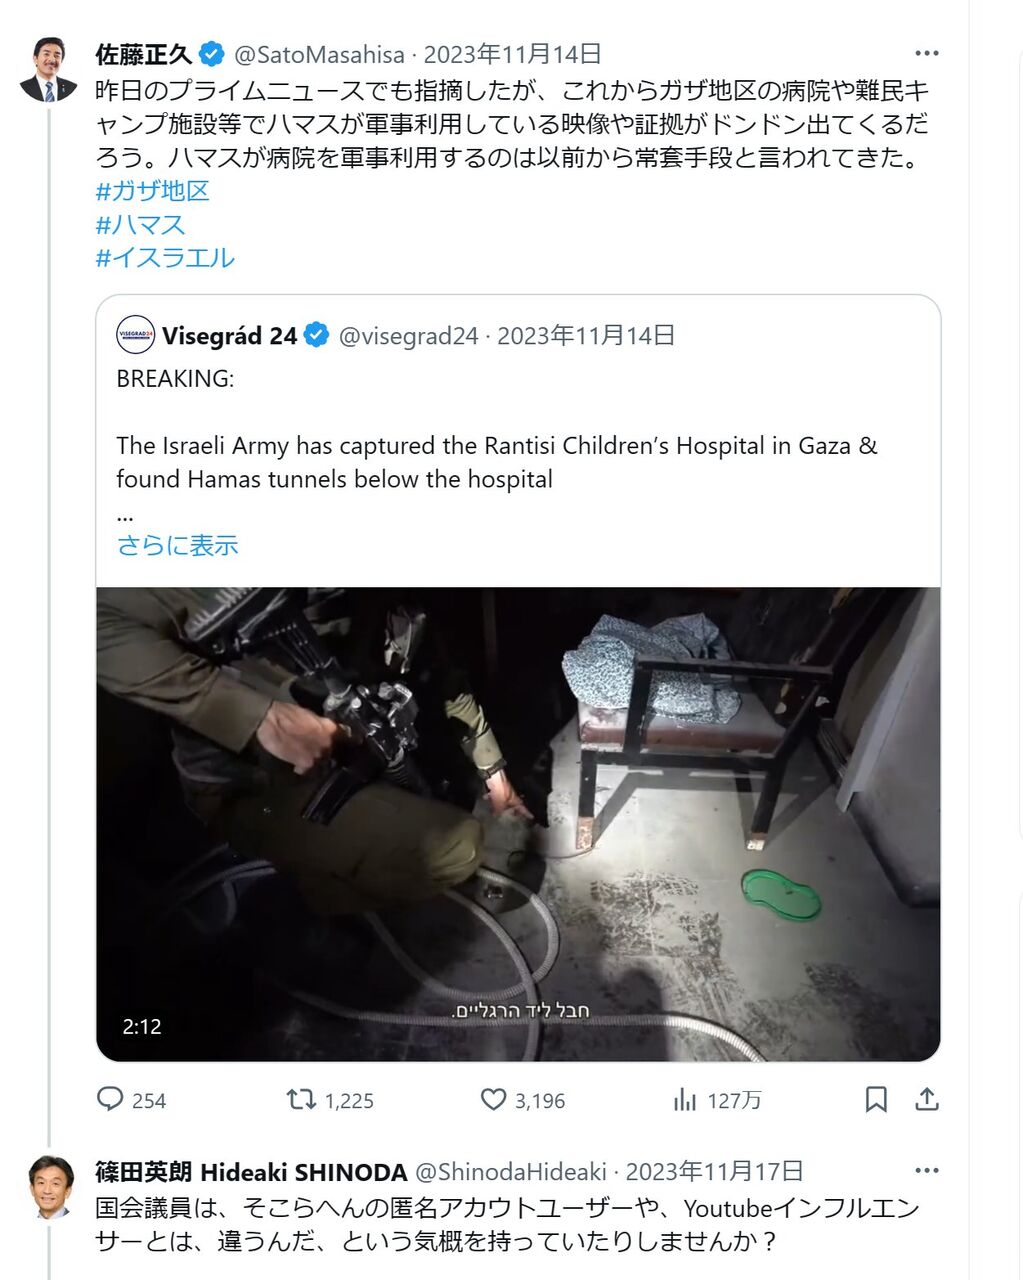This screenshot has width=1023, height=1280.
Task: Open reply icon with 254 comments
Action: [110, 1100]
